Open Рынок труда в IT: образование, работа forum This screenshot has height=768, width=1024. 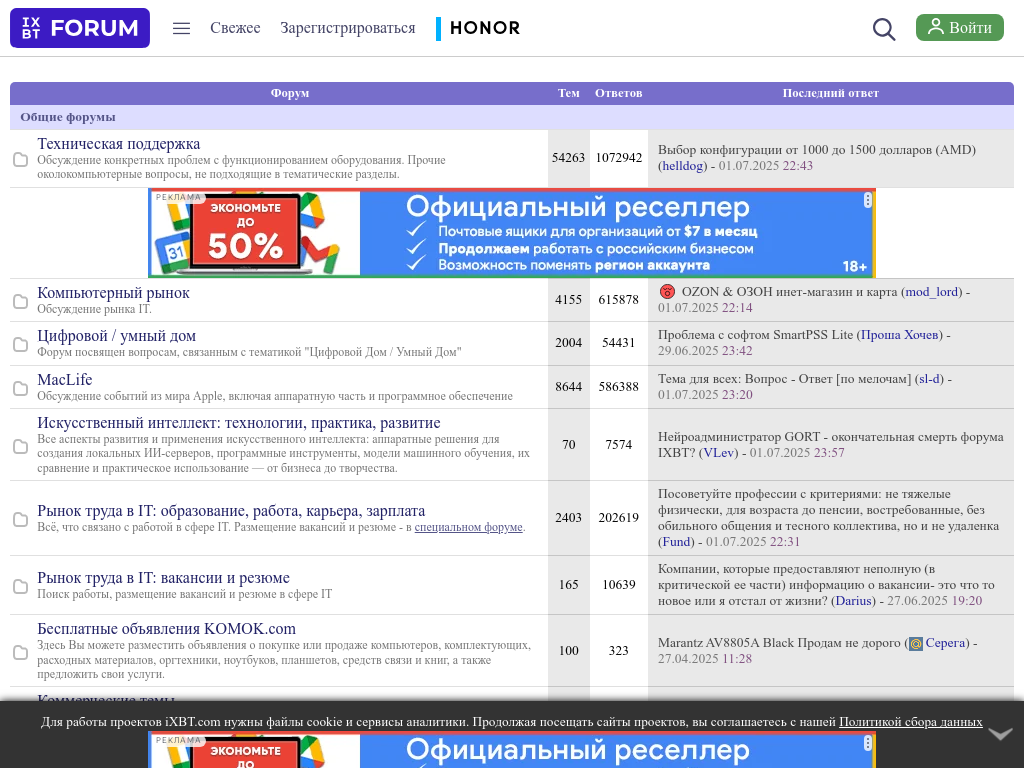pos(231,511)
